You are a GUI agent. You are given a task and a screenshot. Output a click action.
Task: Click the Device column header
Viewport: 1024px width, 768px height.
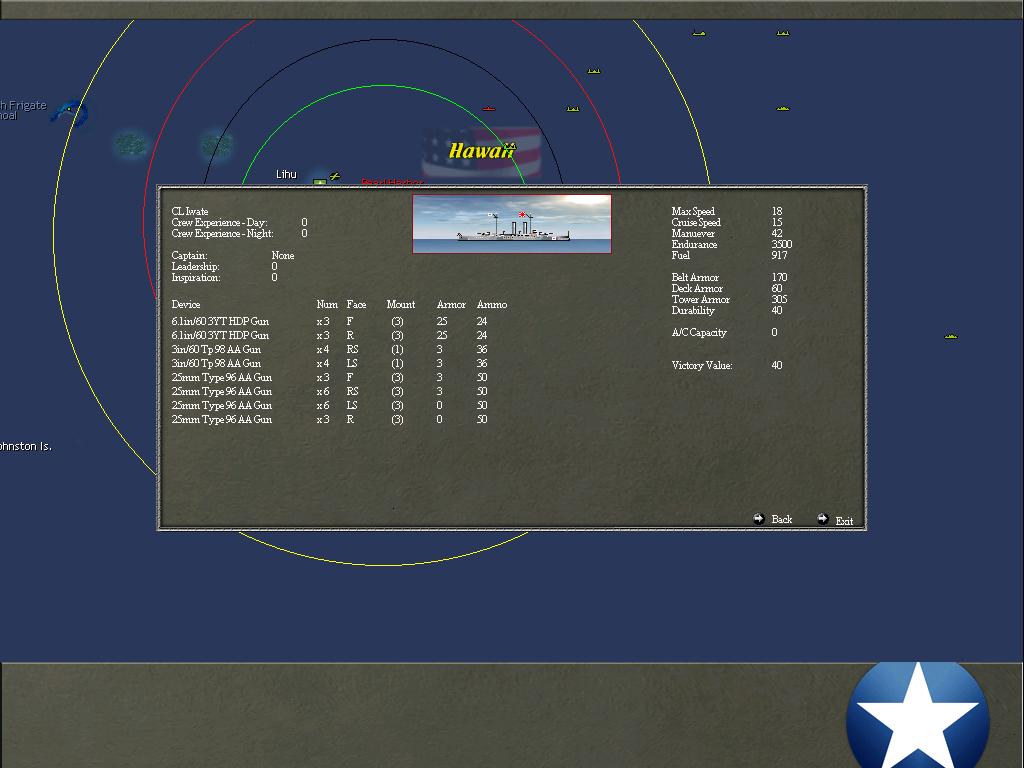coord(186,304)
